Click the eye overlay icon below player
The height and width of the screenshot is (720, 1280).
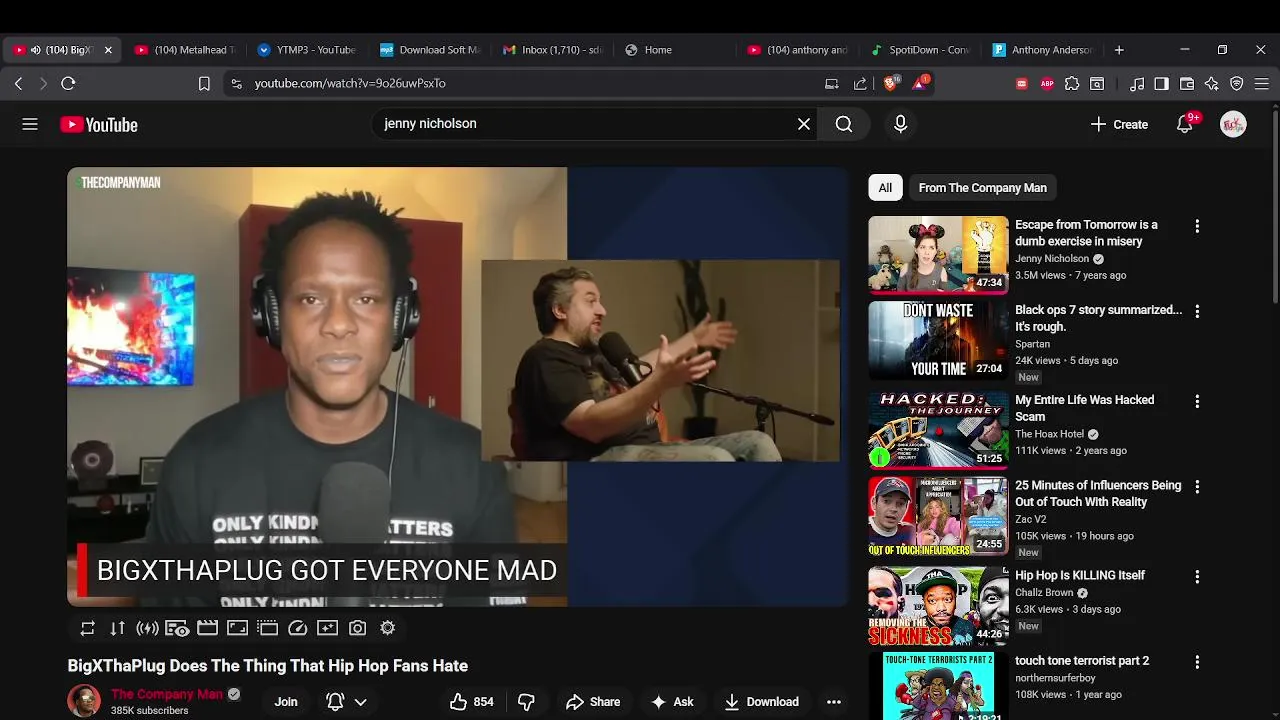[177, 628]
